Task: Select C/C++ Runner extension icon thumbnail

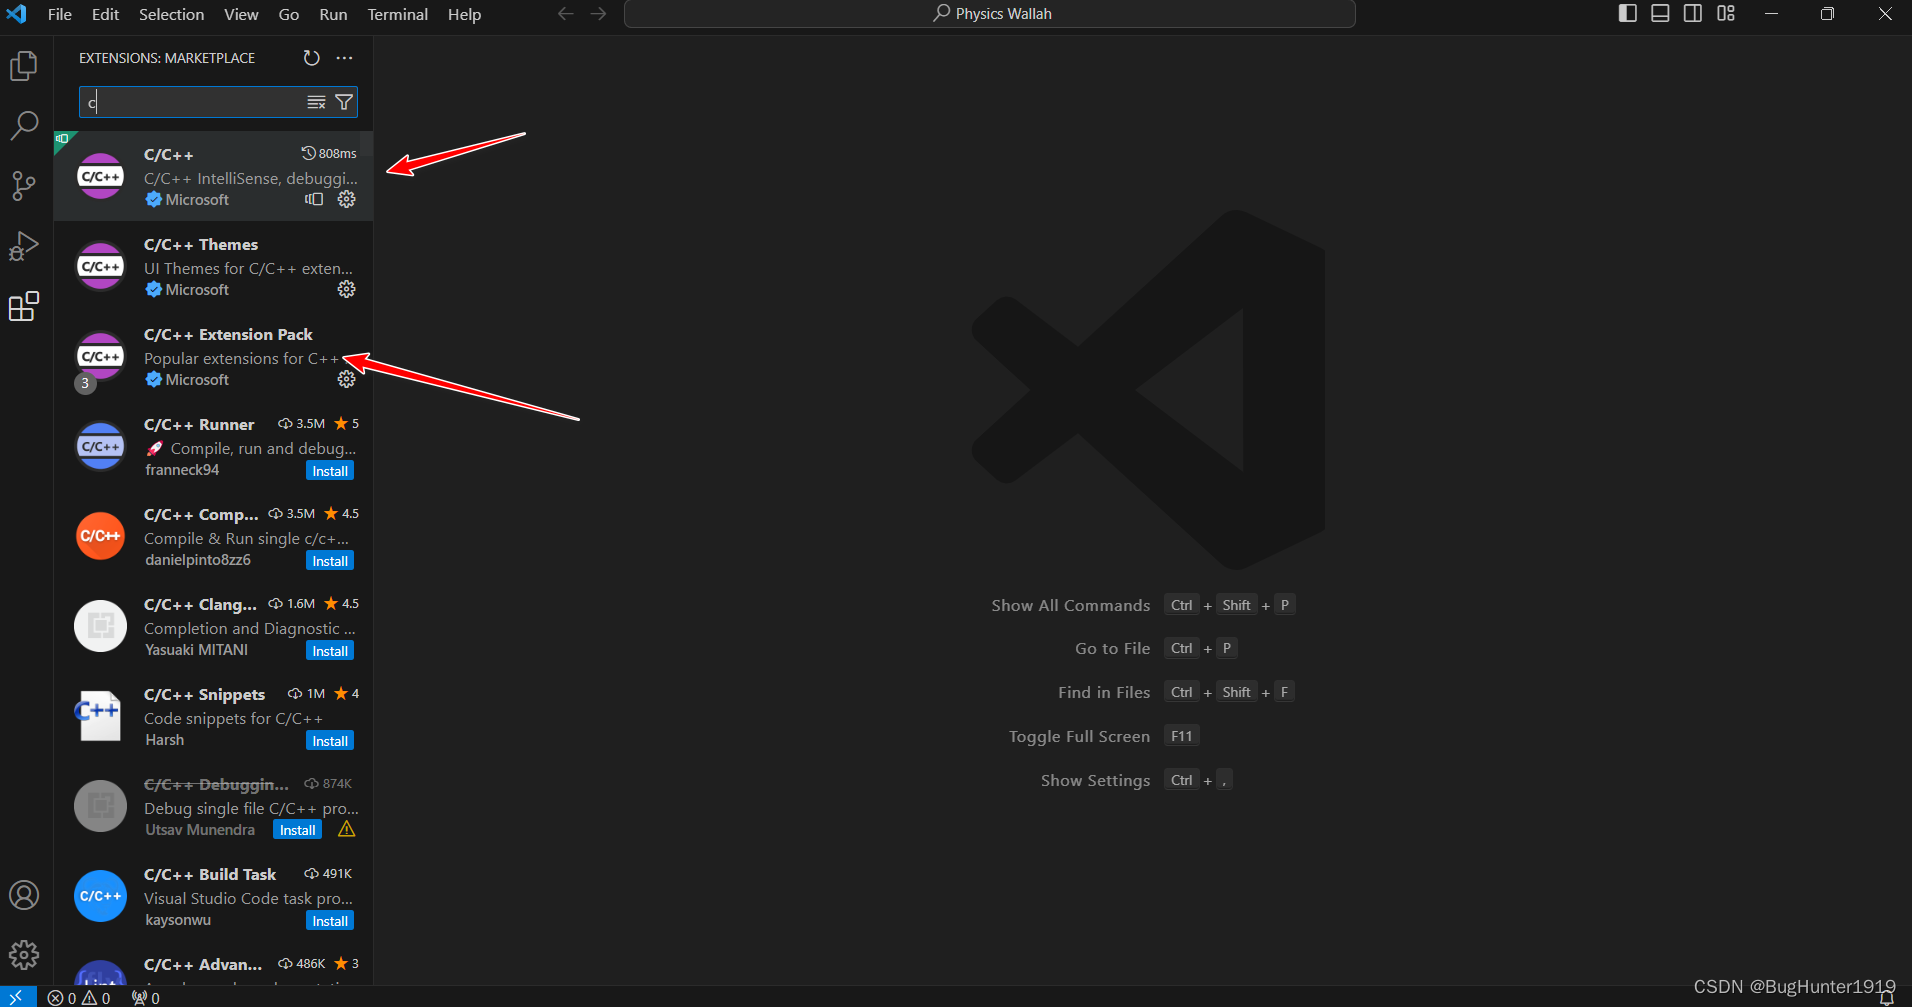Action: [101, 446]
